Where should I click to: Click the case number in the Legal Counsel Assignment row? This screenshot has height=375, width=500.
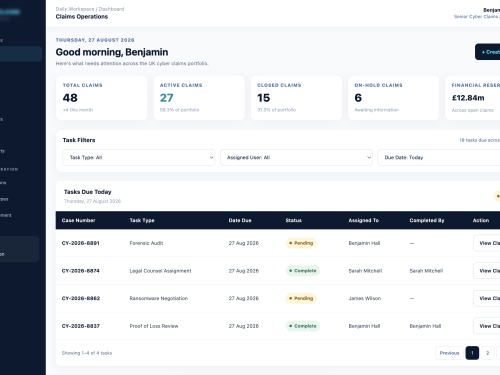80,271
